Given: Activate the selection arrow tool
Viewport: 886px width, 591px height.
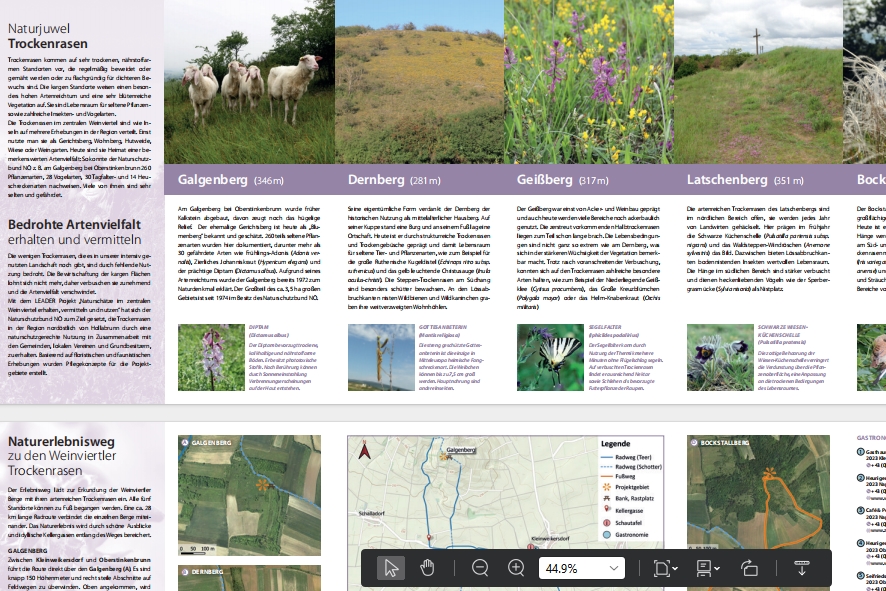Looking at the screenshot, I should (390, 568).
